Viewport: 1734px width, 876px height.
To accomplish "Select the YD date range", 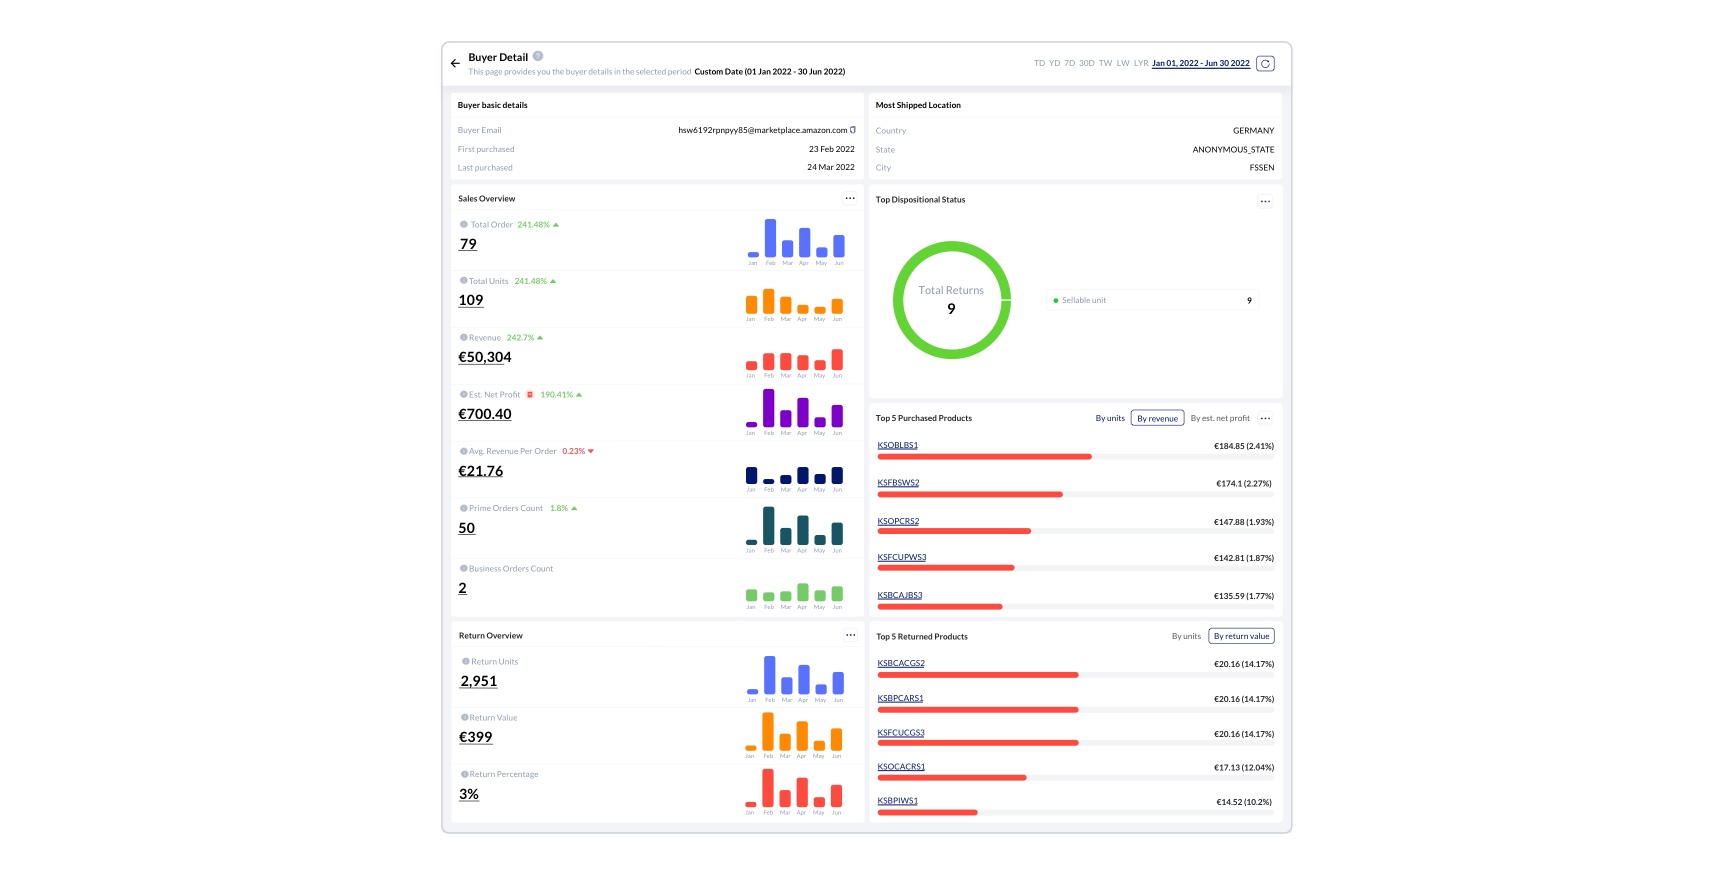I will pos(1054,63).
